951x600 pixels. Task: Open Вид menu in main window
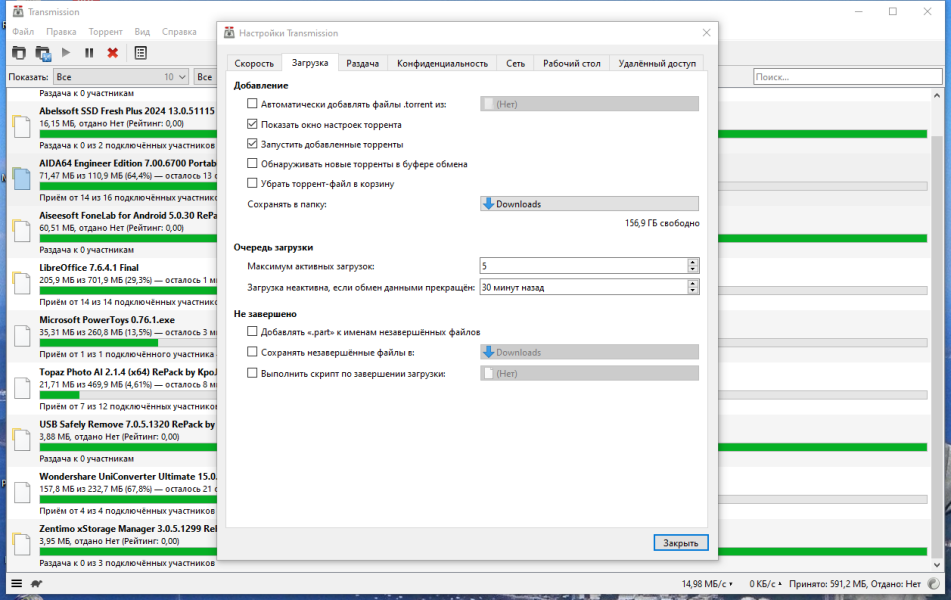[x=143, y=32]
